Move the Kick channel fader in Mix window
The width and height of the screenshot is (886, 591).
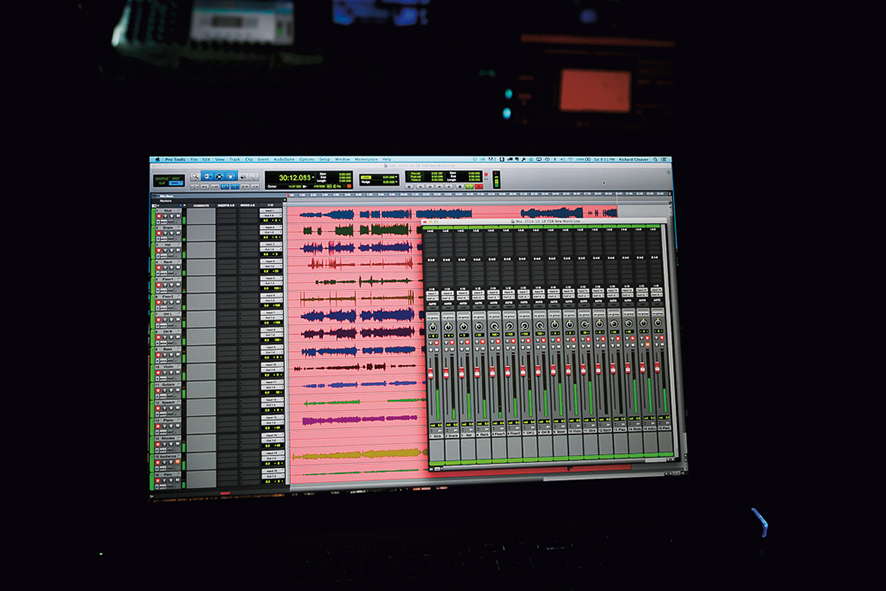[431, 373]
